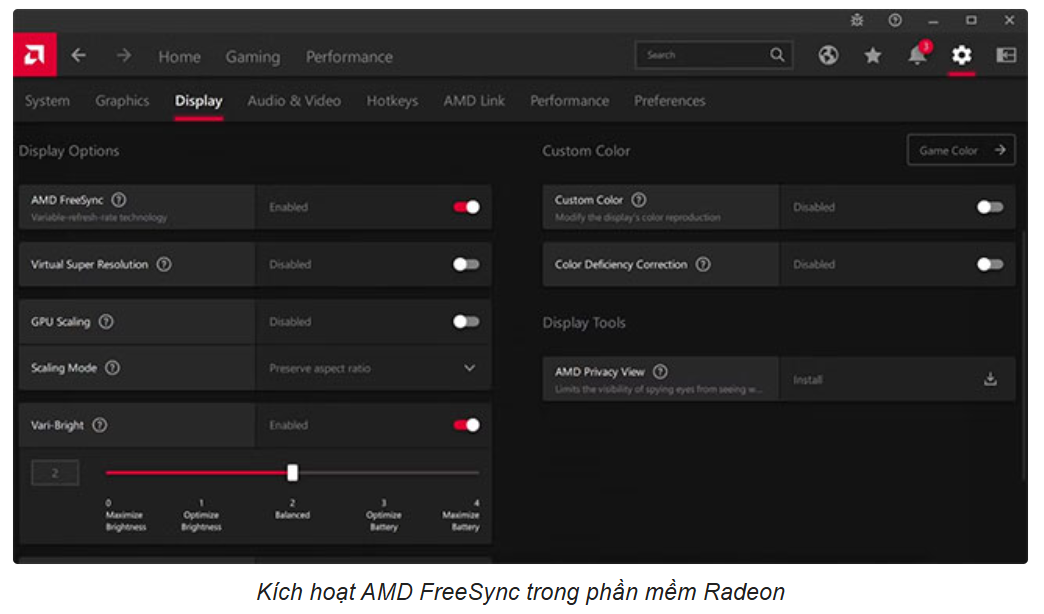Open the Game Color button
This screenshot has height=614, width=1044.
(x=960, y=150)
